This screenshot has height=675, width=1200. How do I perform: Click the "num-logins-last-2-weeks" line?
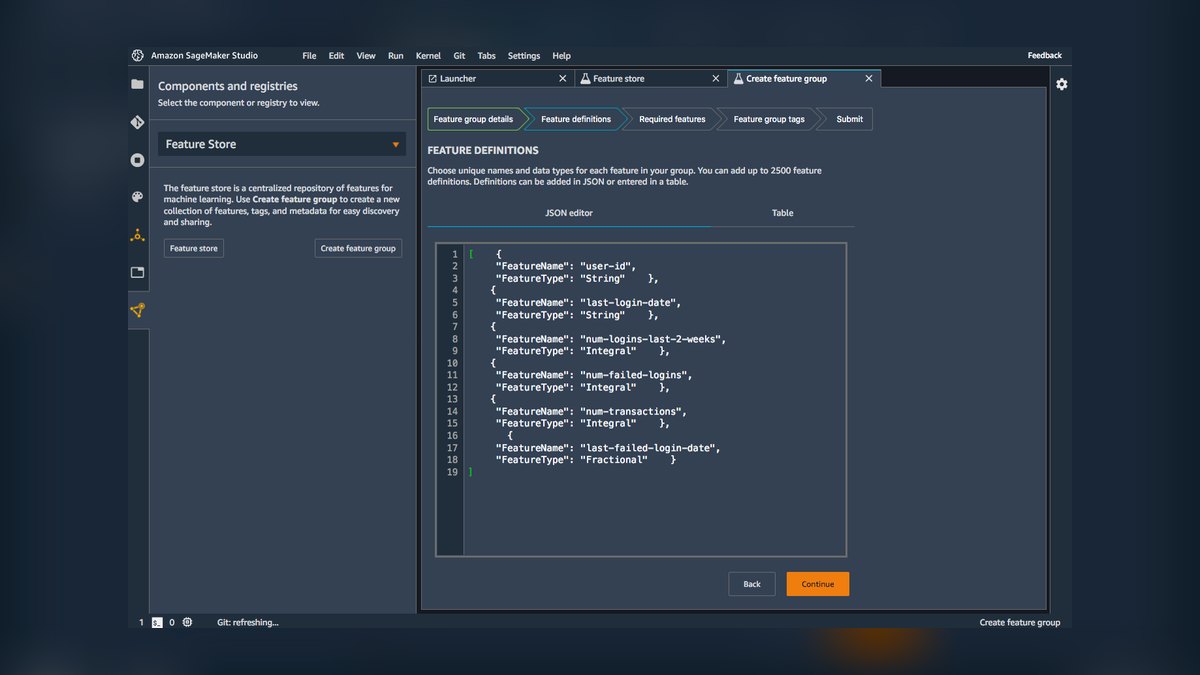coord(610,339)
